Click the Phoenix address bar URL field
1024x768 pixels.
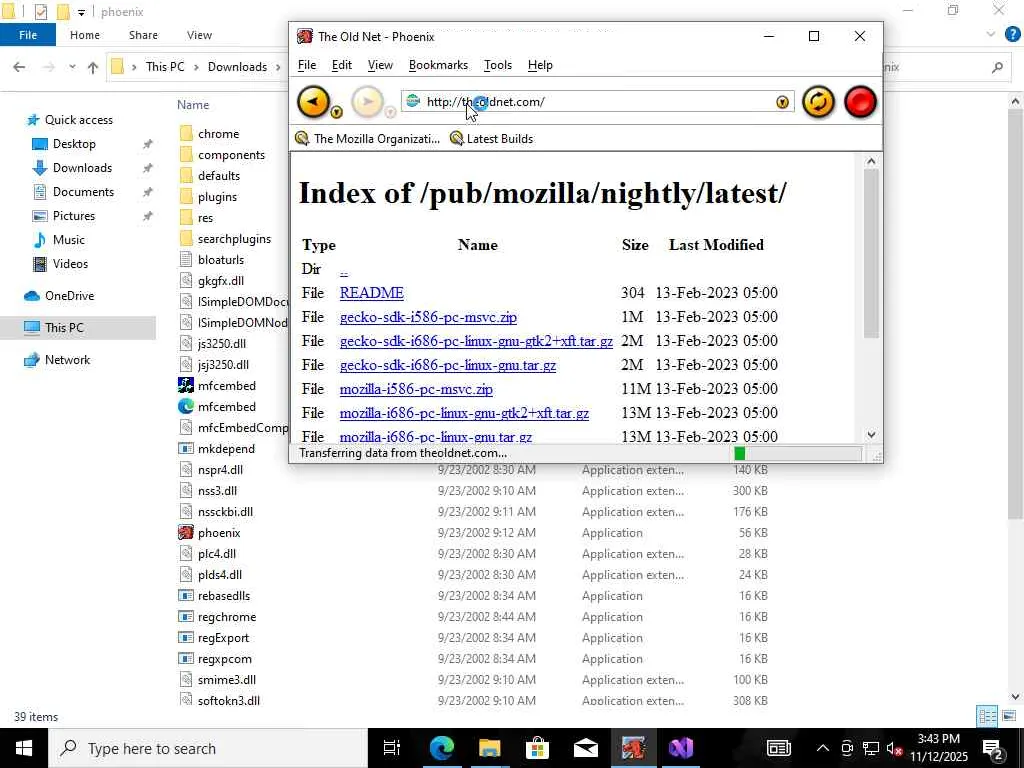[598, 102]
